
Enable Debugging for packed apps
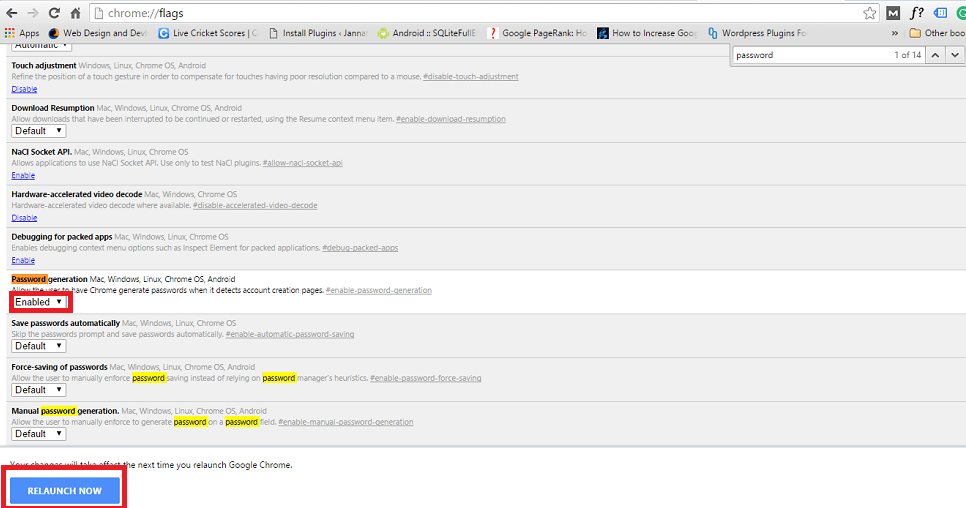[x=23, y=260]
